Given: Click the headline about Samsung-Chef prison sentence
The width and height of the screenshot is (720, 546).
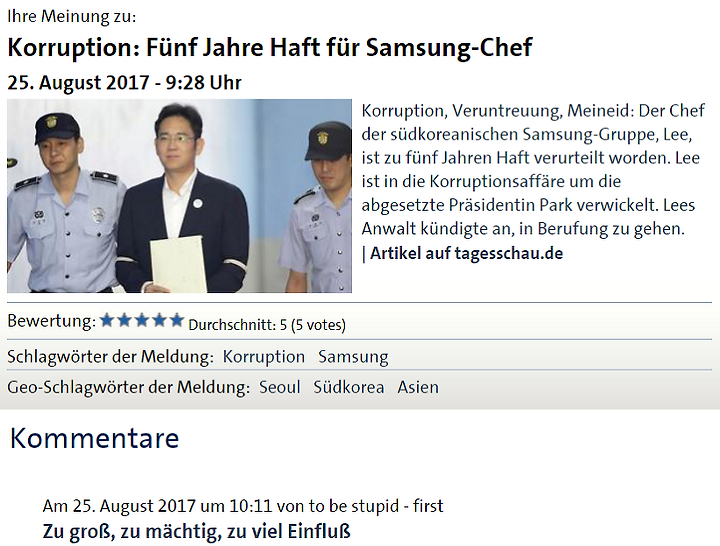Looking at the screenshot, I should click(270, 47).
